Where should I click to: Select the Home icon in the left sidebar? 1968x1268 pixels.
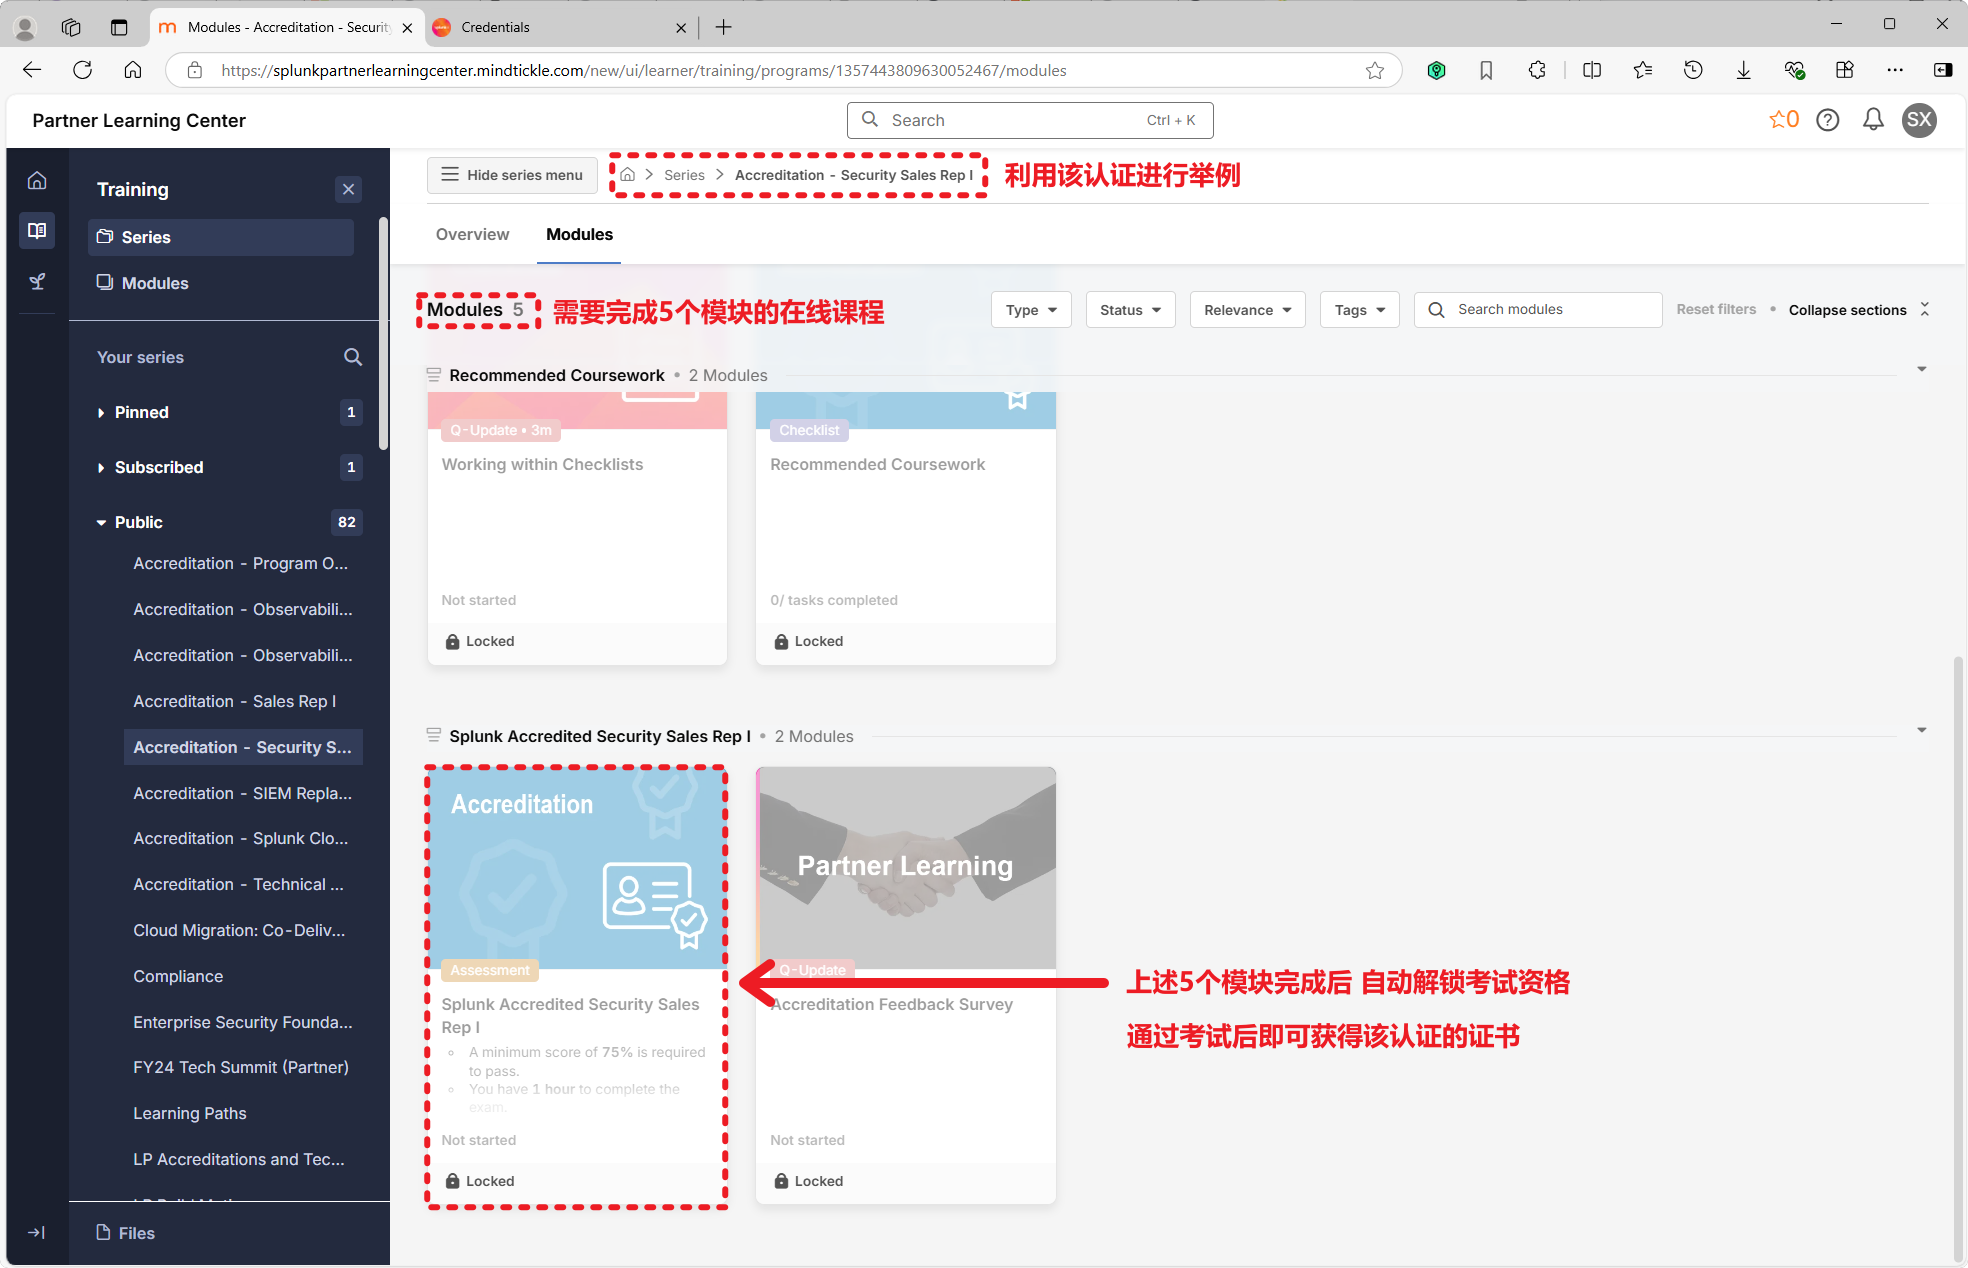click(x=37, y=180)
